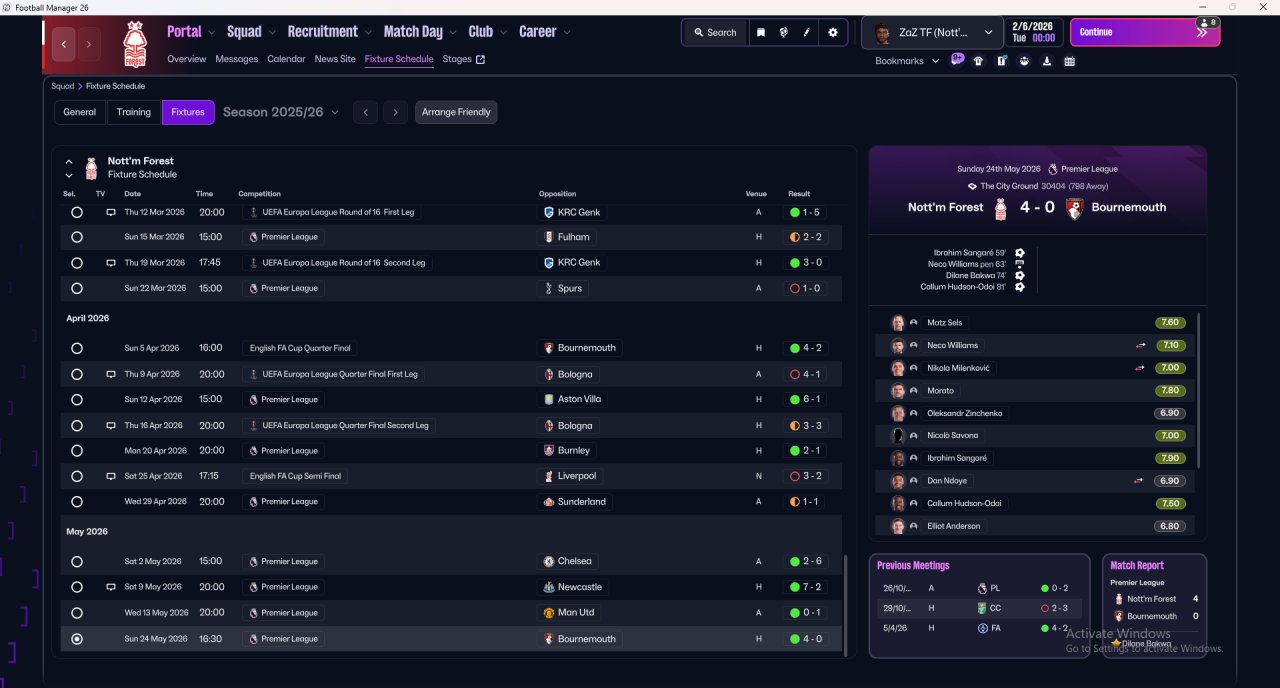The width and height of the screenshot is (1280, 688).
Task: Open the bookmark icon next to Search
Action: 760,32
